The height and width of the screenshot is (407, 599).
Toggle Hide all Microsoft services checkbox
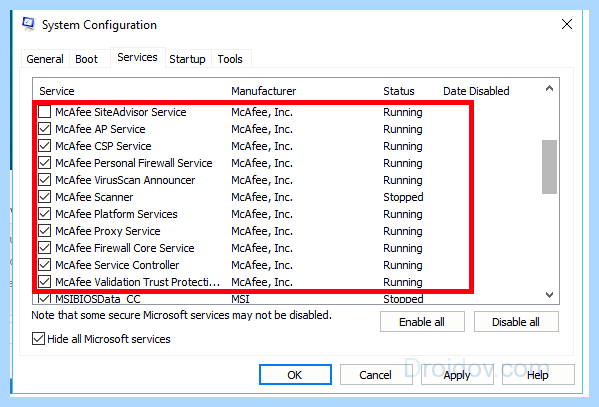pos(38,339)
